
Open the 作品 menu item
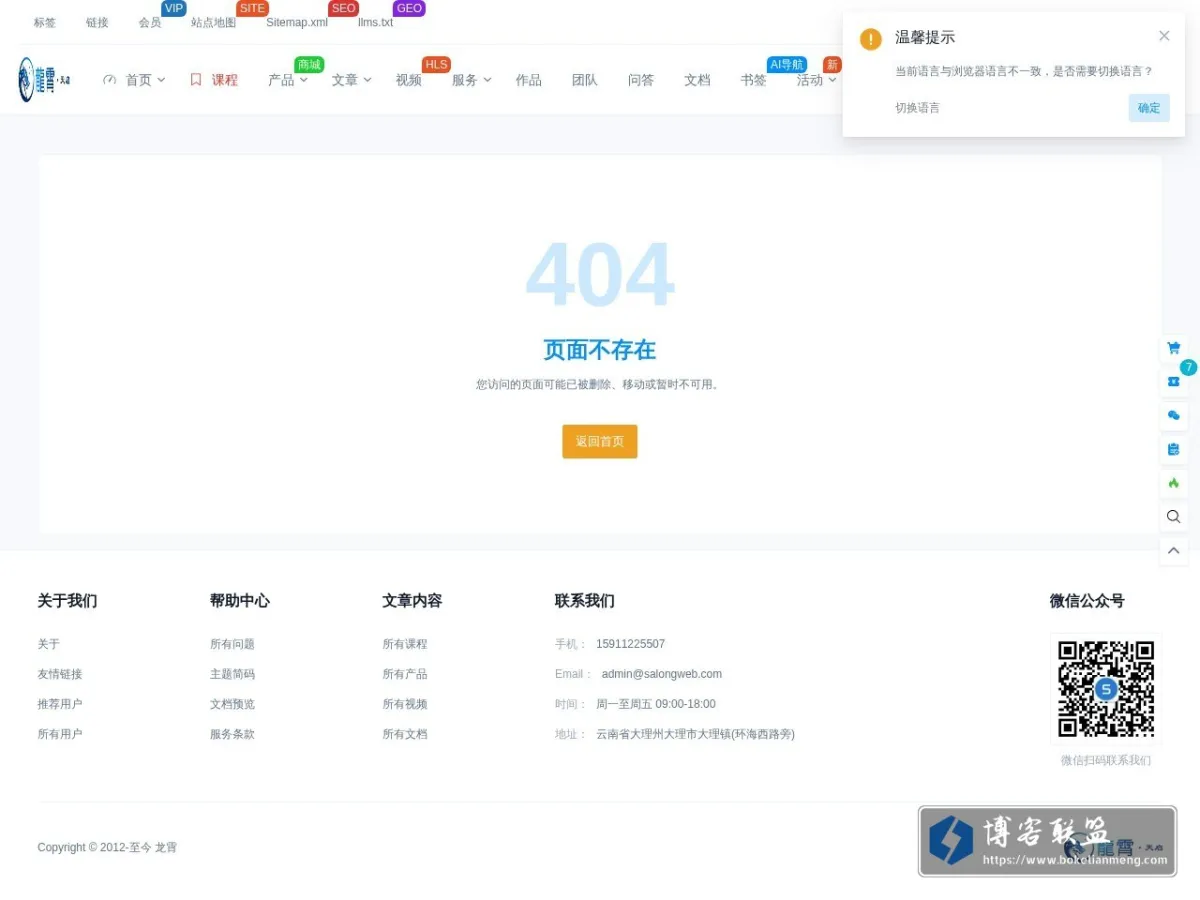pos(529,80)
